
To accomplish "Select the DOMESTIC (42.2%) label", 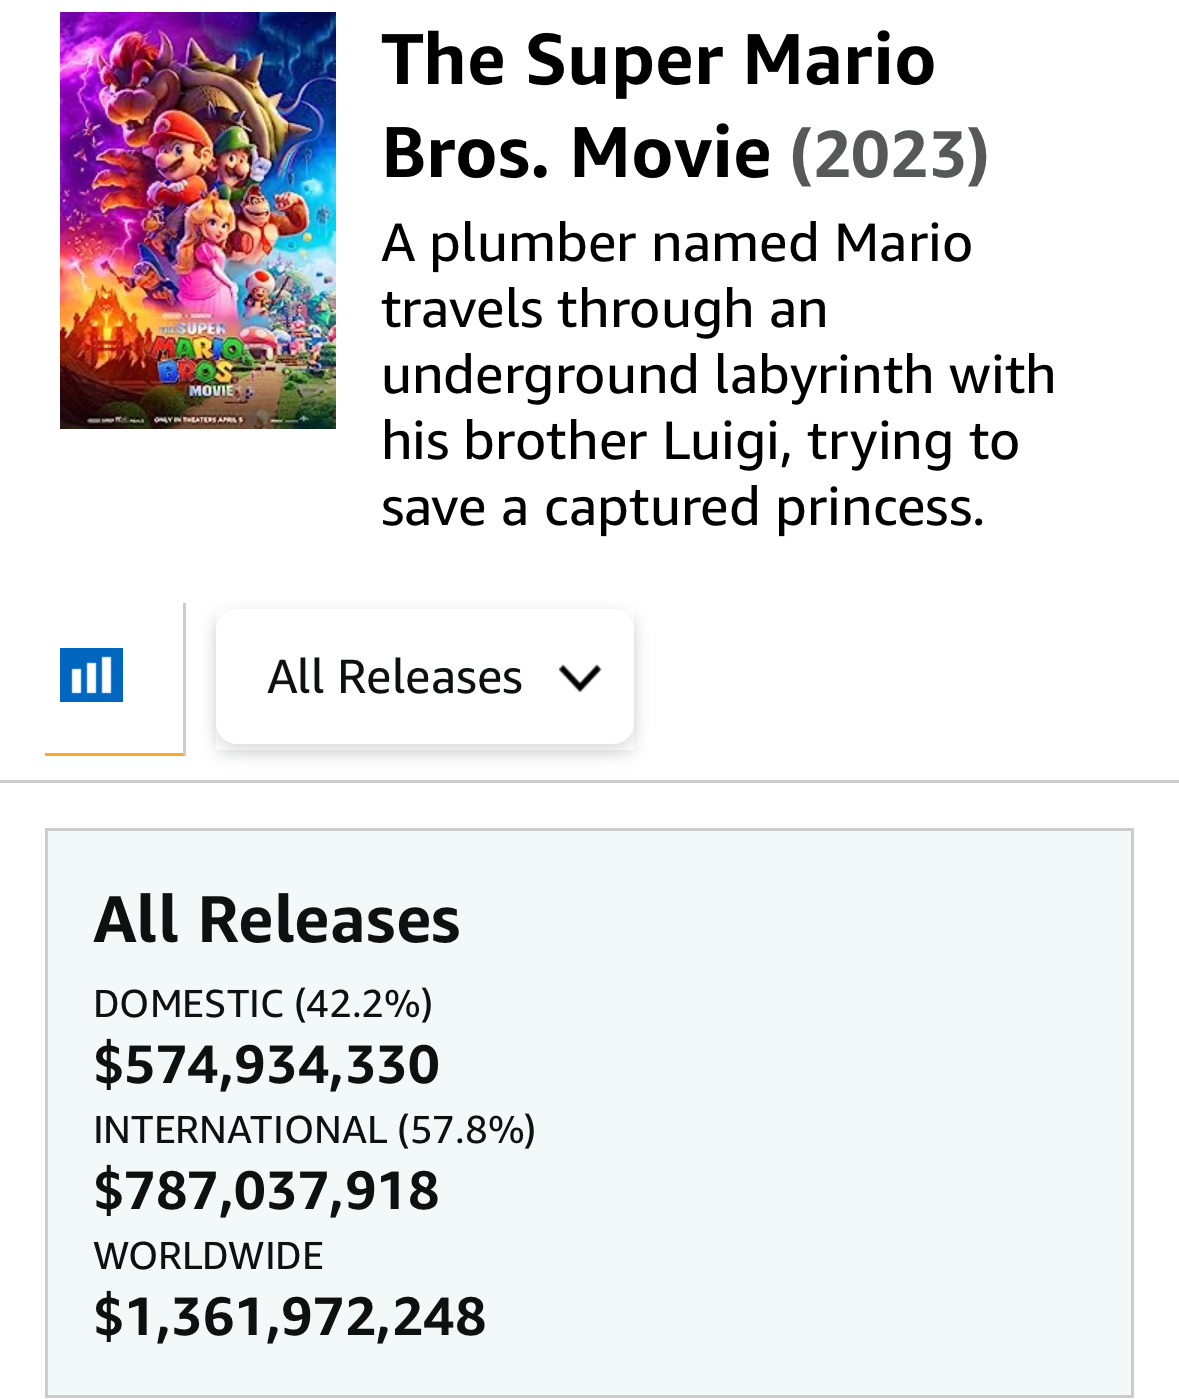I will click(x=263, y=1003).
